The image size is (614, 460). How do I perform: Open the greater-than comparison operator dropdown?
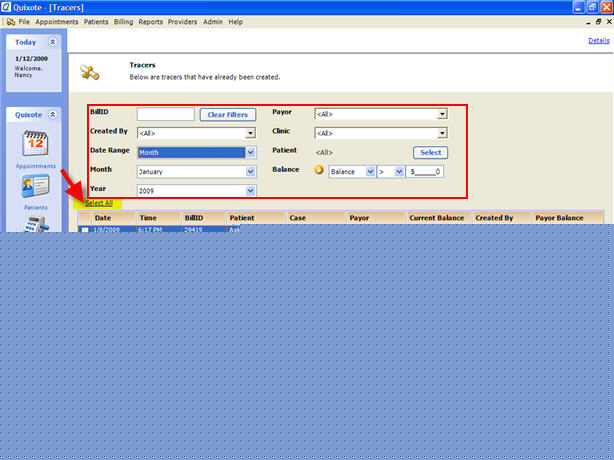click(390, 171)
